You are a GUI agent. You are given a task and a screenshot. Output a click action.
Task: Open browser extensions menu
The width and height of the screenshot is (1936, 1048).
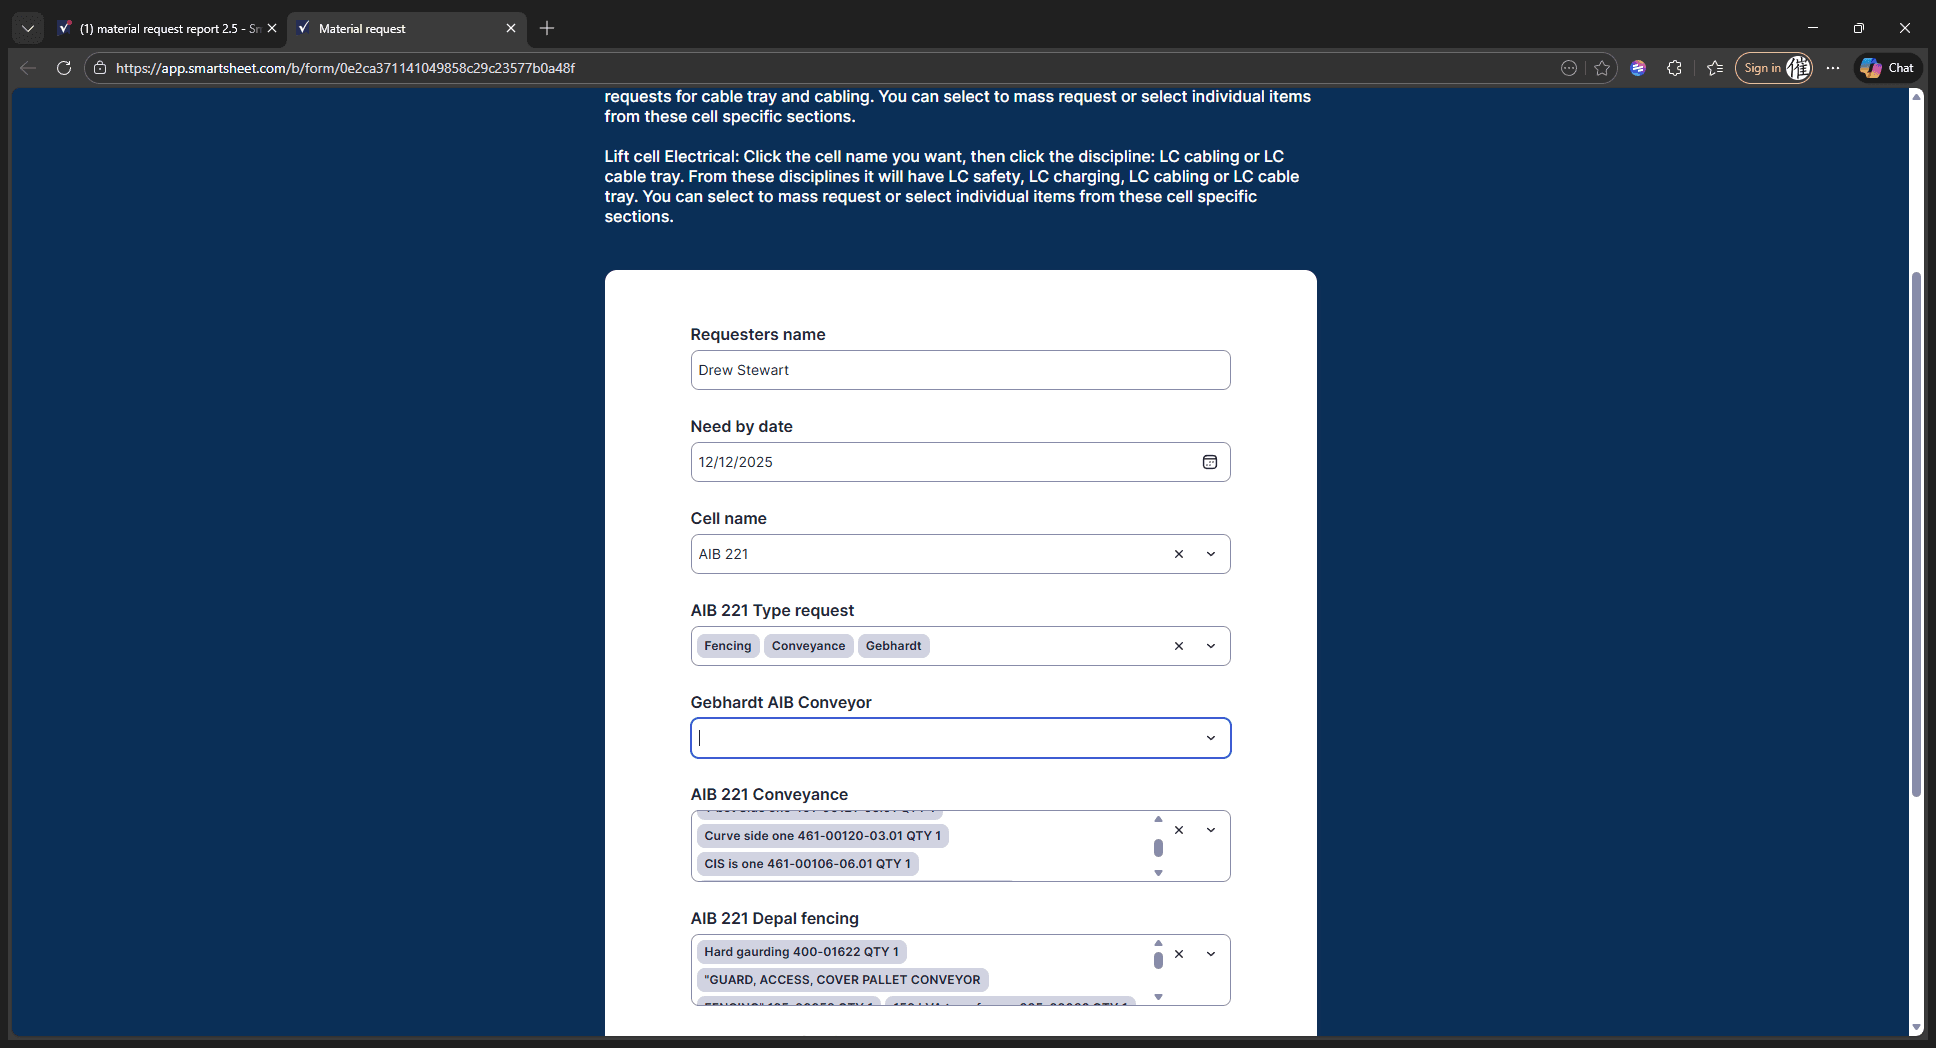click(x=1675, y=68)
